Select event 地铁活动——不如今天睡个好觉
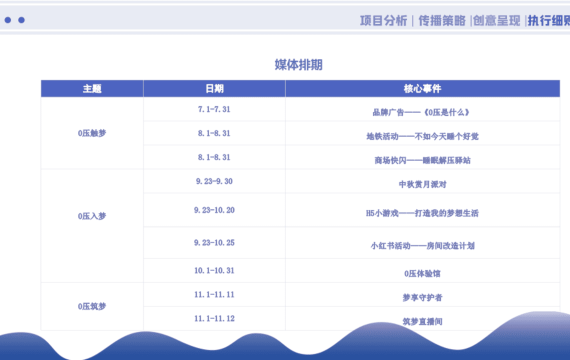570x360 pixels. click(422, 136)
